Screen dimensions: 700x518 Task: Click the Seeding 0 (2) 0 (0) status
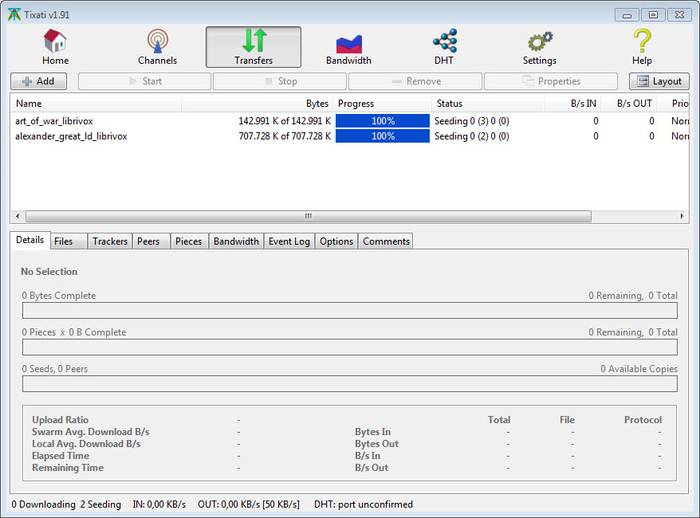click(472, 136)
